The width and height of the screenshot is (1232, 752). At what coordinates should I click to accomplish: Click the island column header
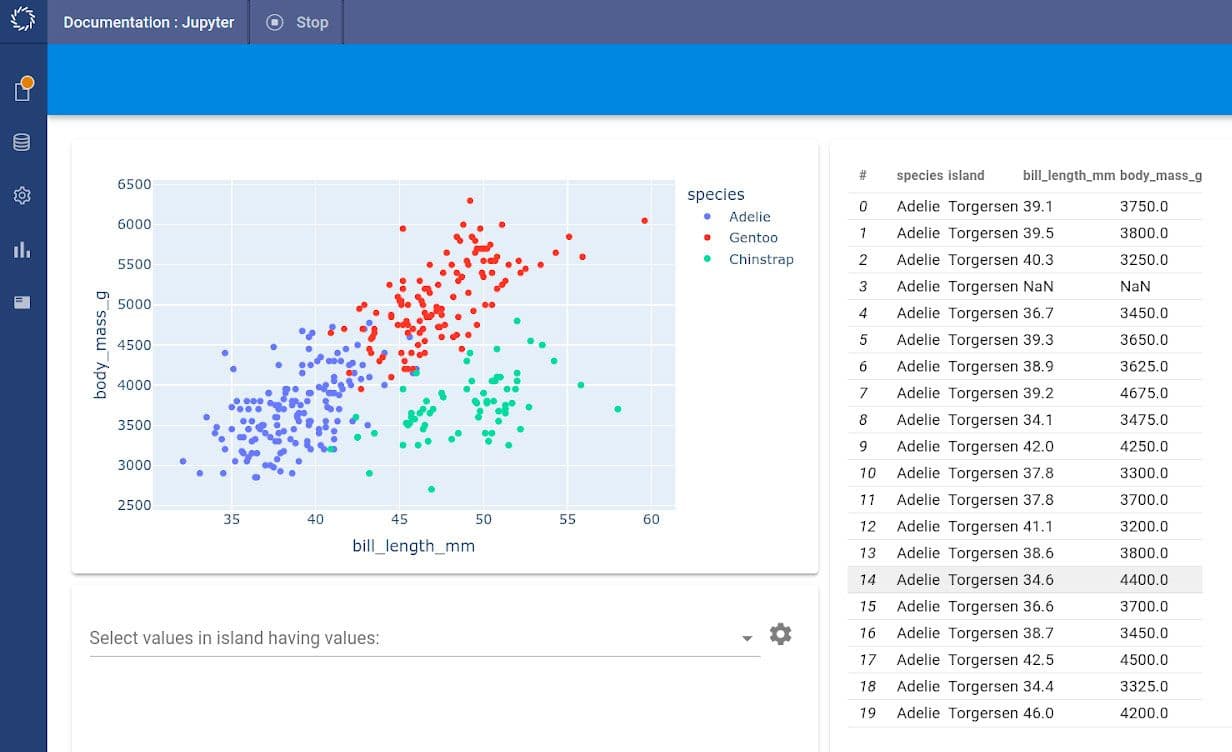(966, 176)
